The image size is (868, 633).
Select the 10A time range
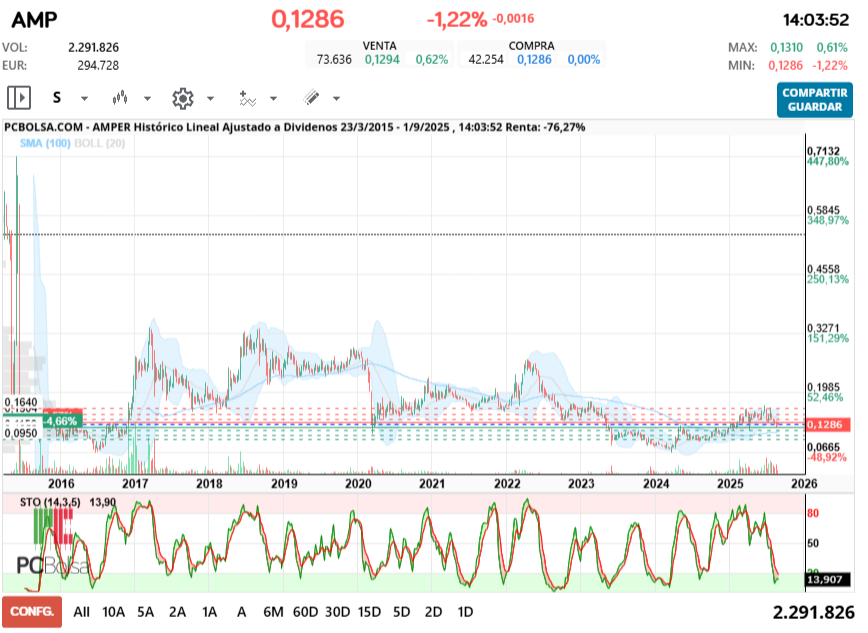(113, 612)
